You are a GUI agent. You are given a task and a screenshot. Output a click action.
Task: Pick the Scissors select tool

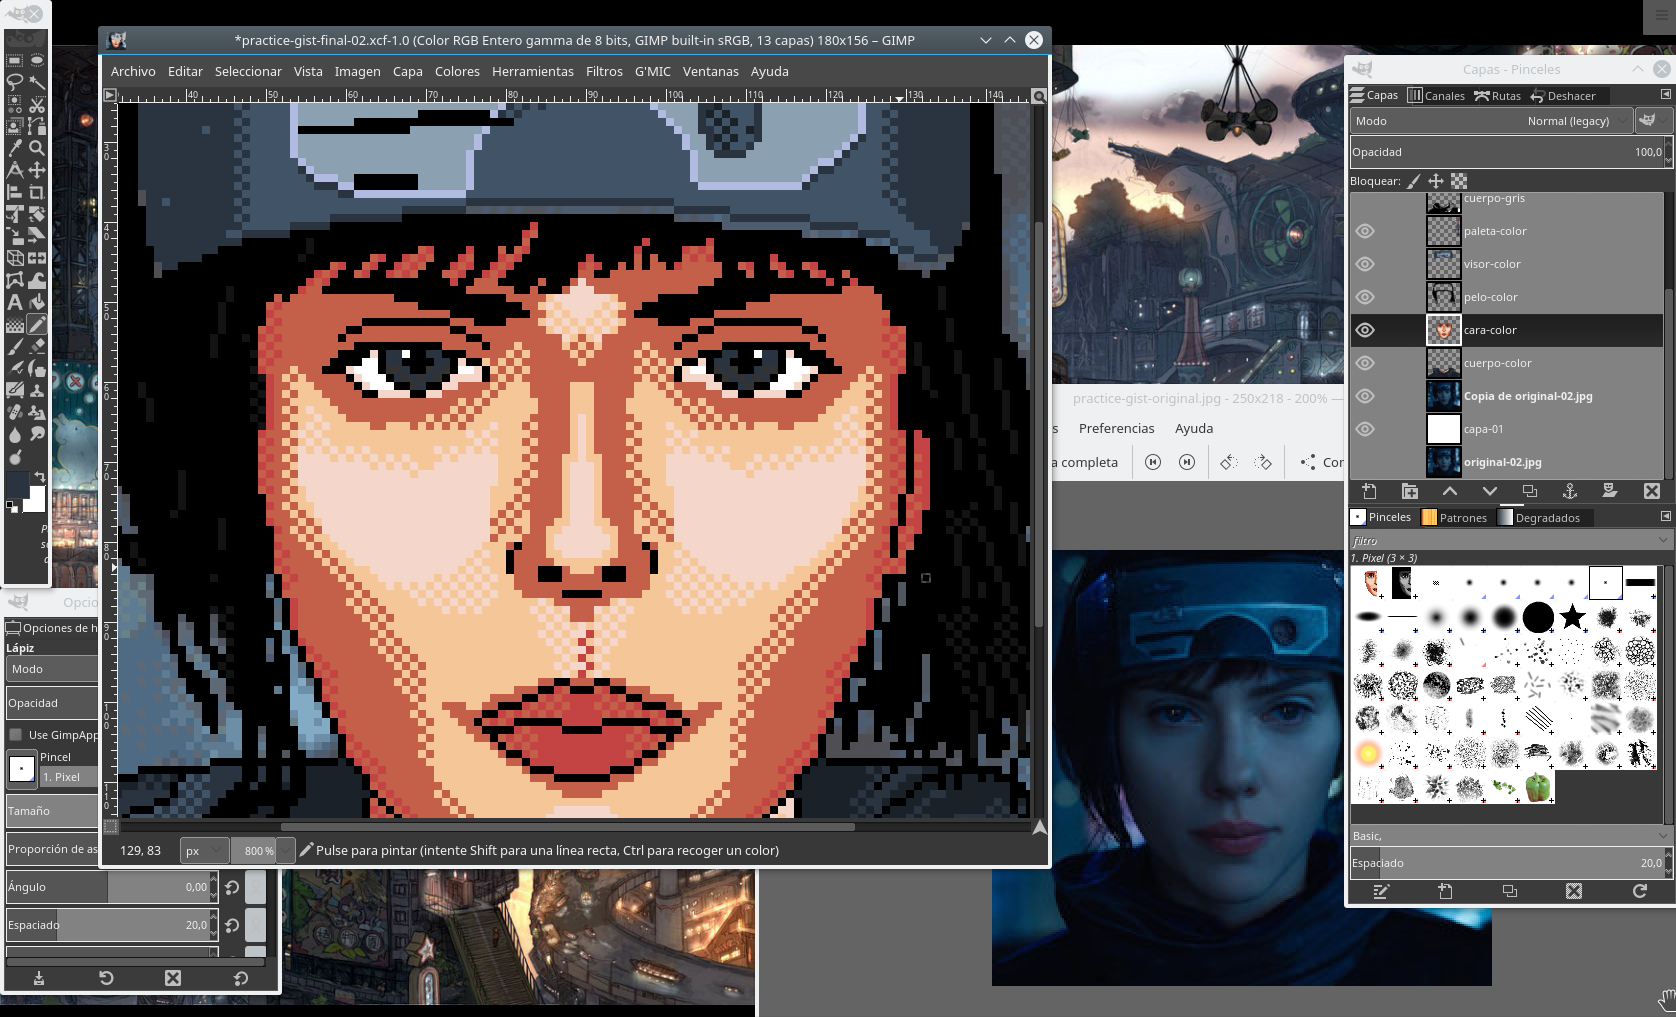pos(37,104)
